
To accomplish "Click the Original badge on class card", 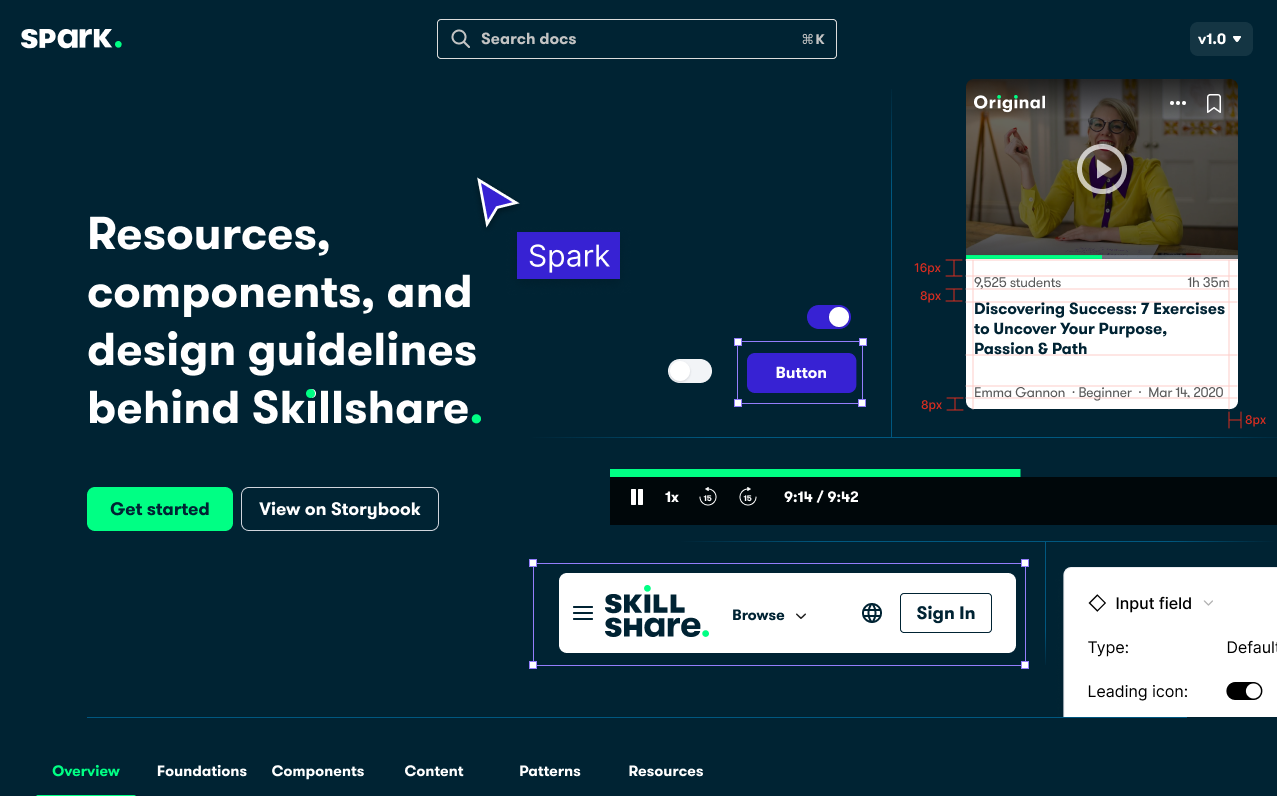I will (x=1010, y=102).
